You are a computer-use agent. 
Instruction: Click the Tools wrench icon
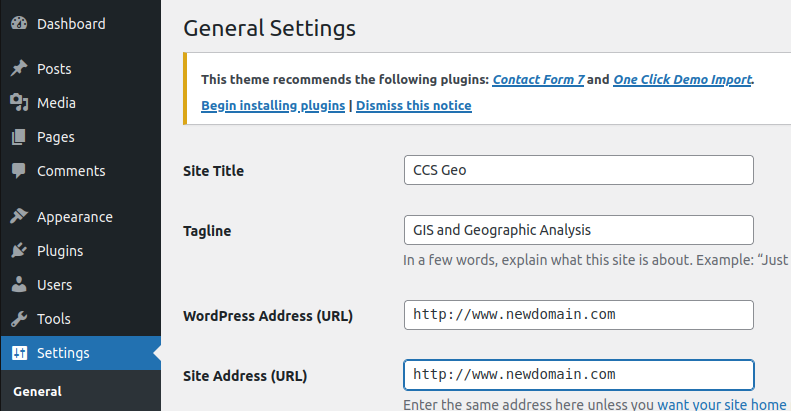click(19, 319)
